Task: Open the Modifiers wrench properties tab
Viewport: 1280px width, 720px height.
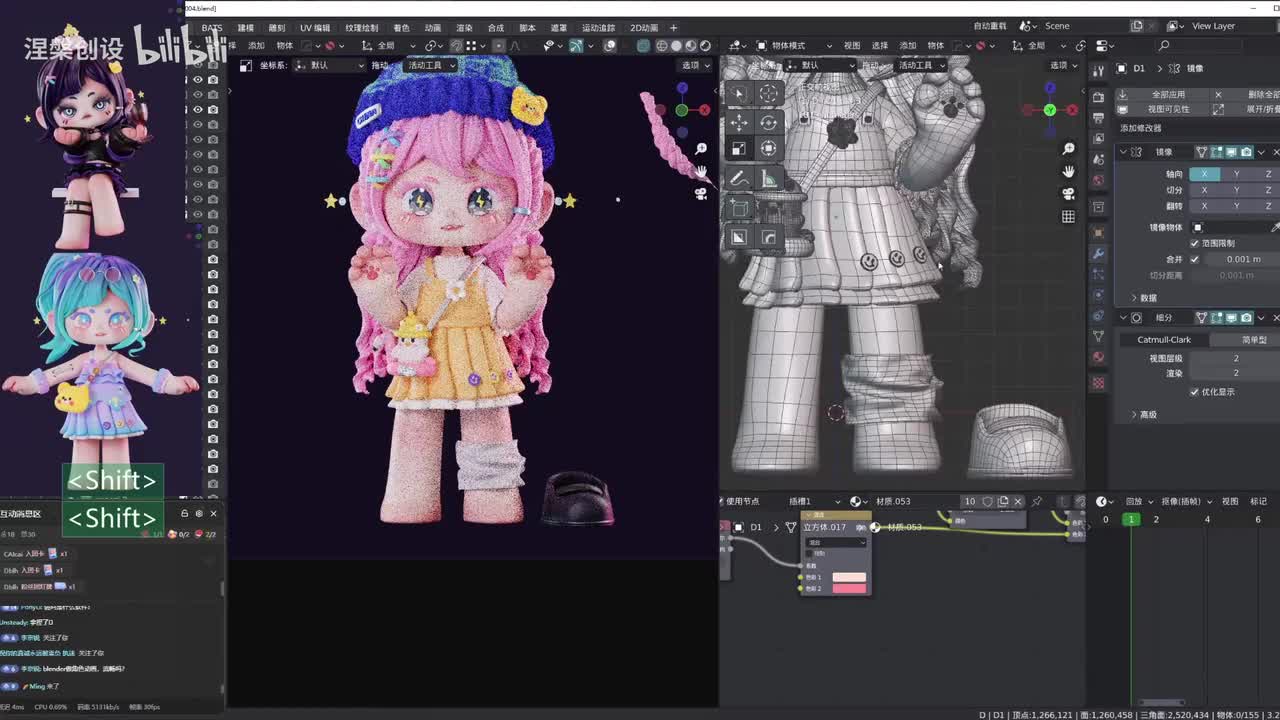Action: coord(1098,255)
